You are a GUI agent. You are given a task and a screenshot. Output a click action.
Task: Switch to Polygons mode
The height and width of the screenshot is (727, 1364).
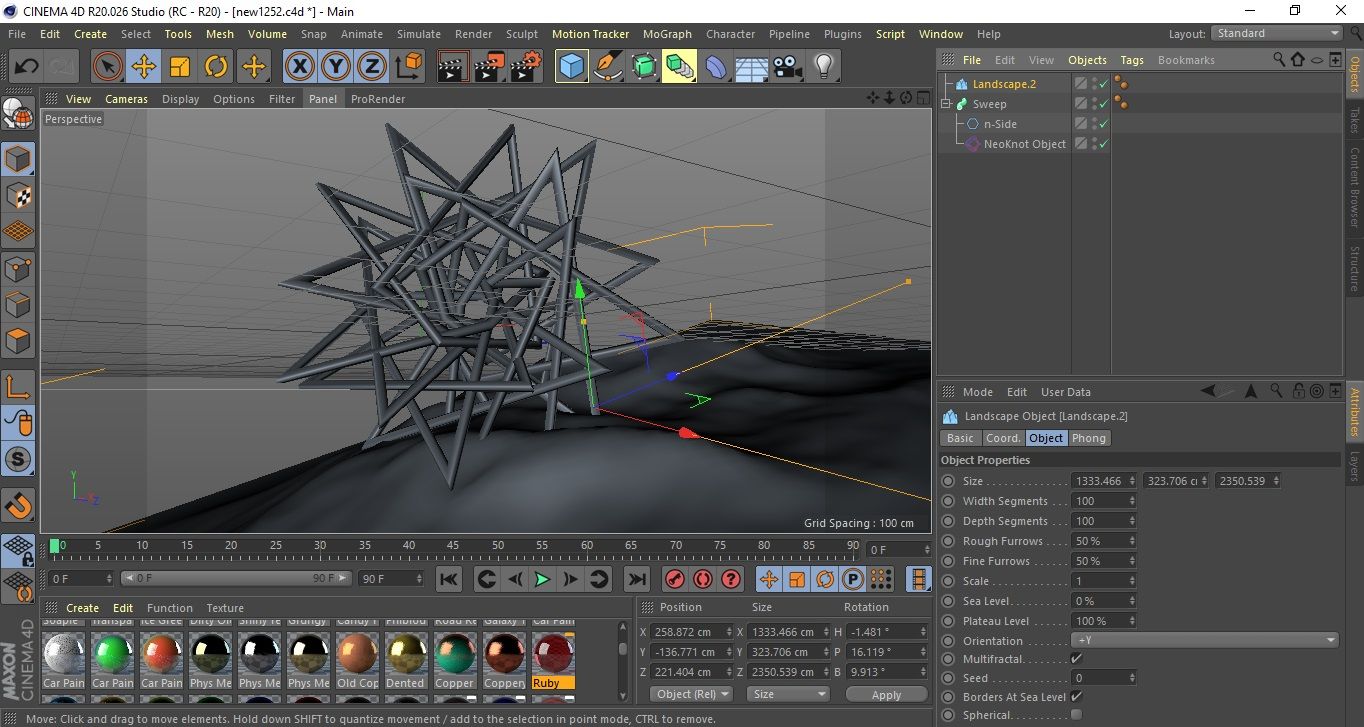point(18,340)
